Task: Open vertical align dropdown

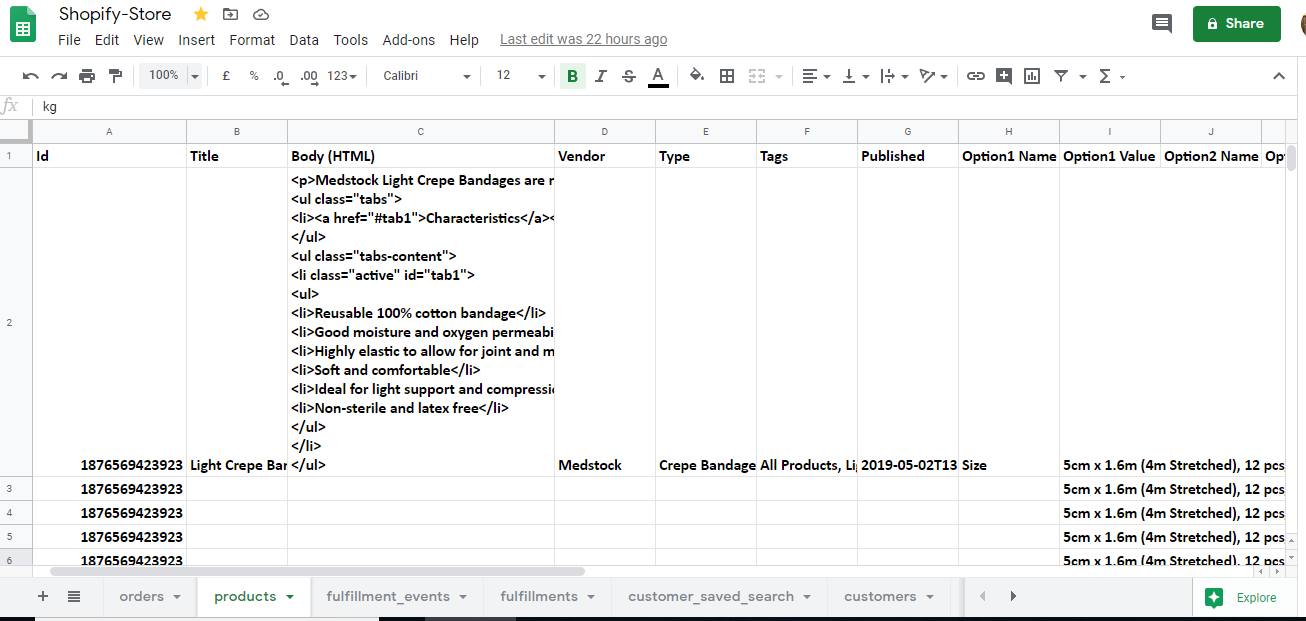Action: pyautogui.click(x=856, y=76)
